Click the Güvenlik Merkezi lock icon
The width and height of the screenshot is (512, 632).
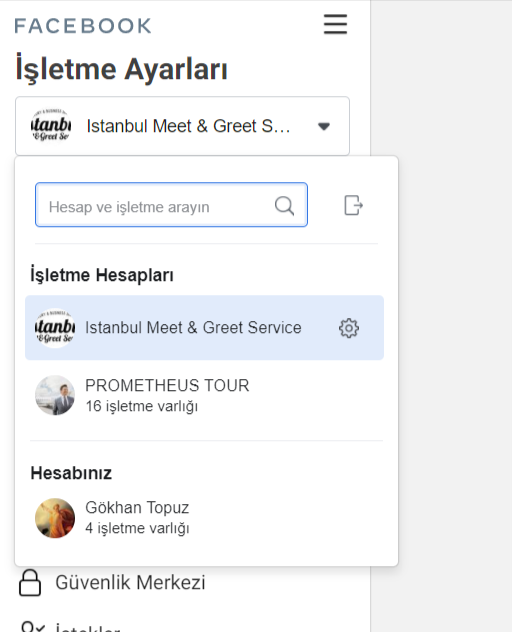click(30, 583)
